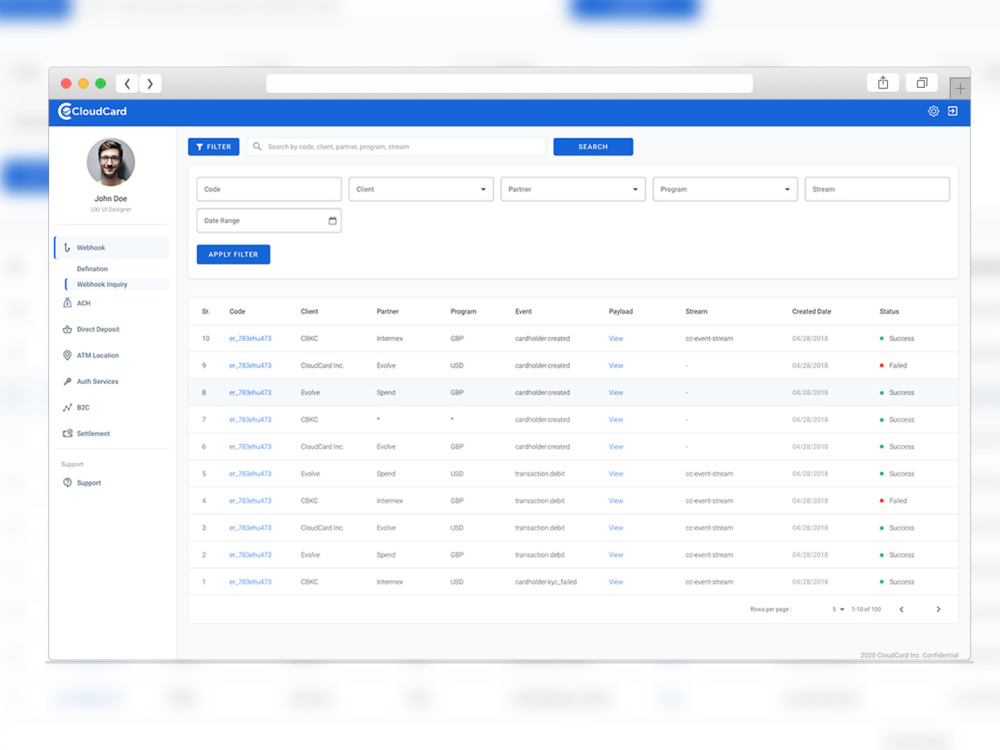Click '1-10 of 100' pagination text

pyautogui.click(x=866, y=609)
